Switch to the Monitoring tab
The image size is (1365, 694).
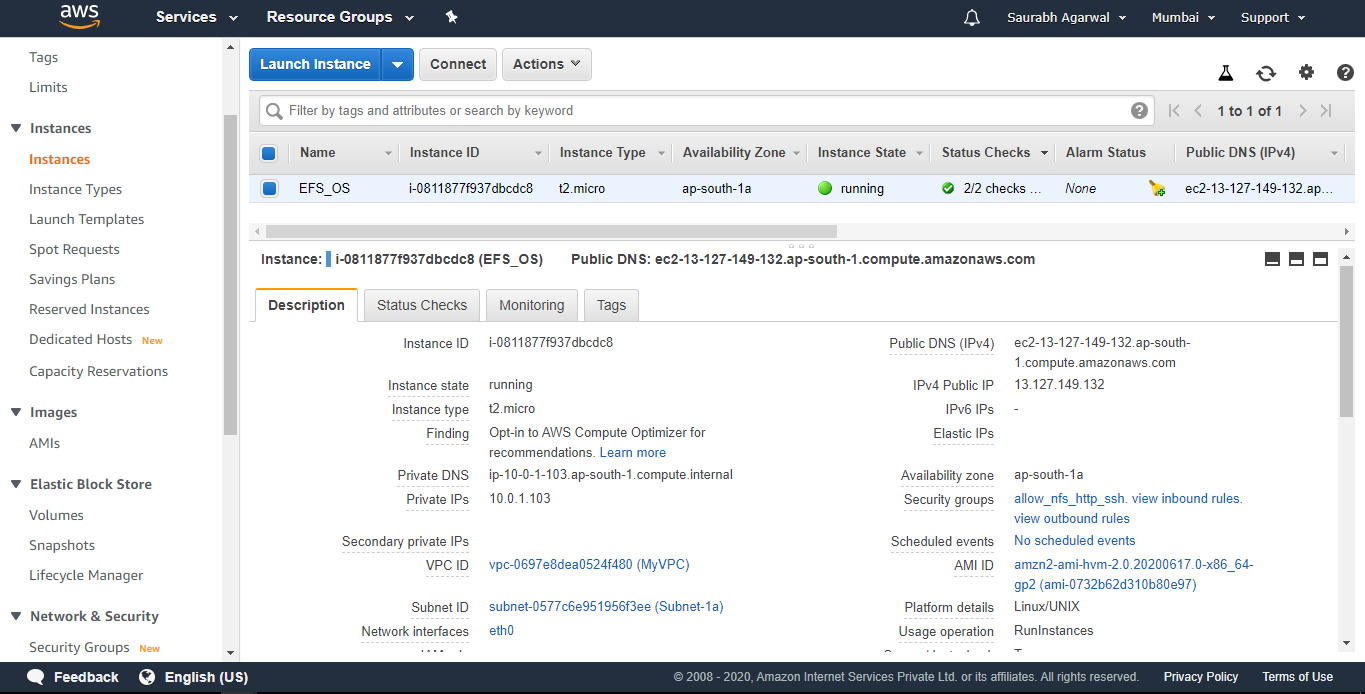pos(531,305)
